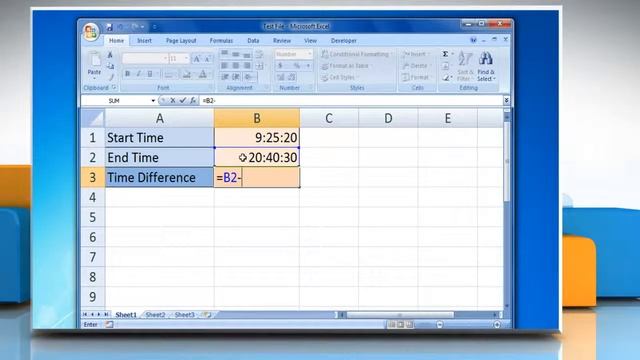Switch to the Review ribbon tab
Image resolution: width=640 pixels, height=360 pixels.
pos(282,40)
